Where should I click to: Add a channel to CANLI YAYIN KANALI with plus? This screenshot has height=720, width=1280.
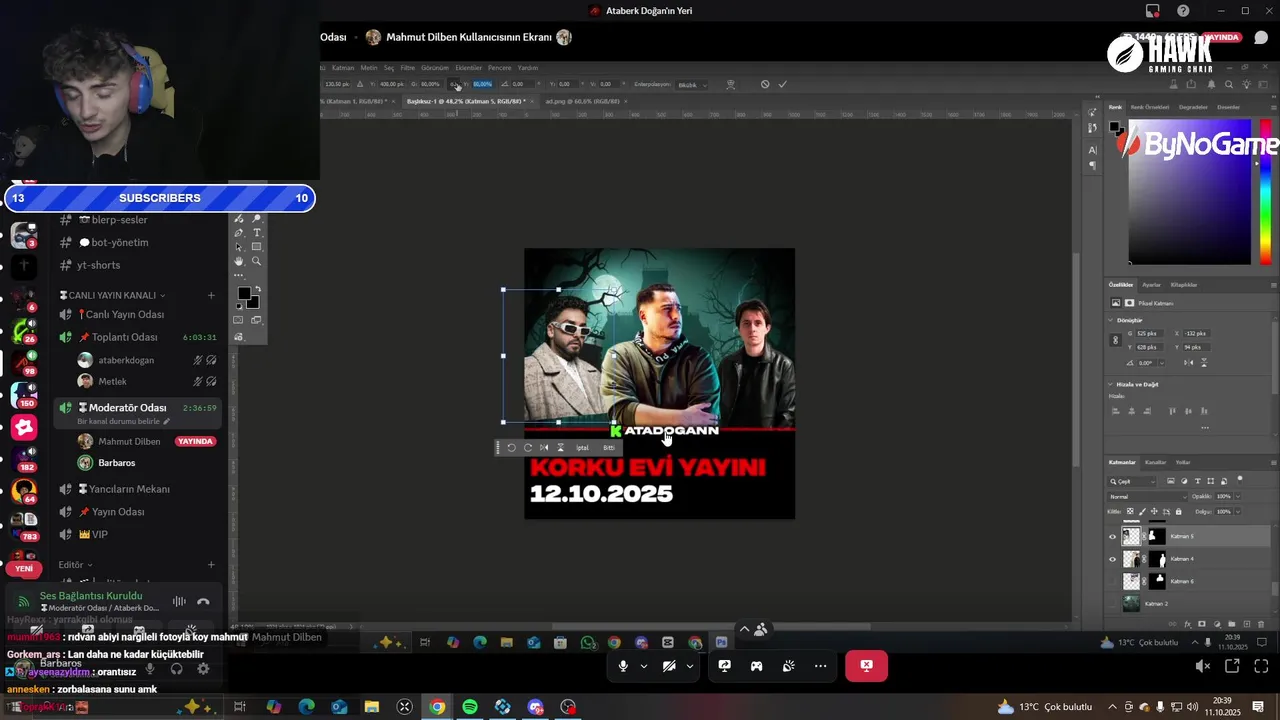[x=211, y=295]
